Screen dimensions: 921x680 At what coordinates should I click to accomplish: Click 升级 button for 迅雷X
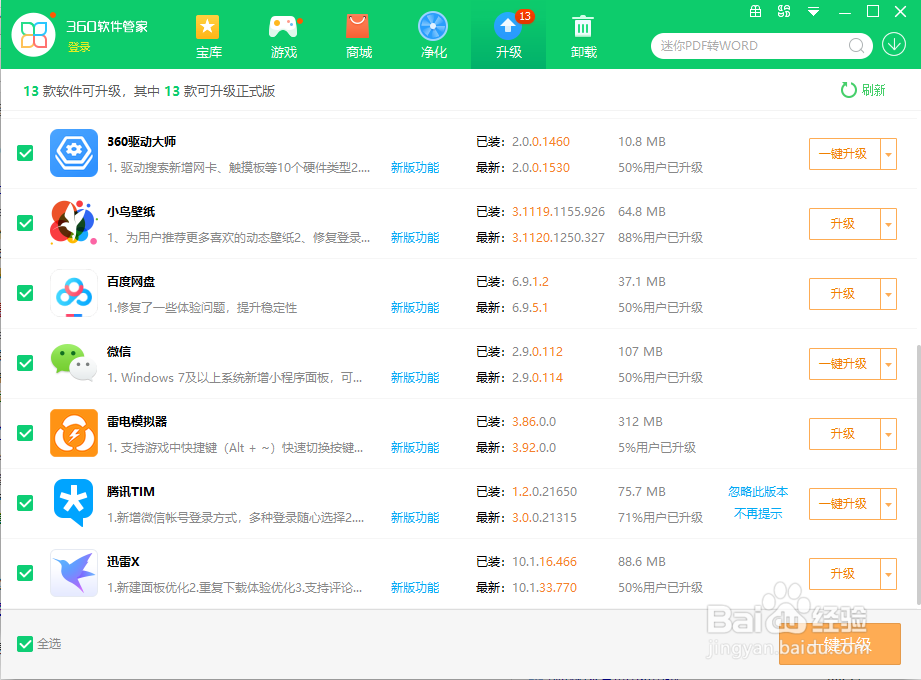pos(844,574)
